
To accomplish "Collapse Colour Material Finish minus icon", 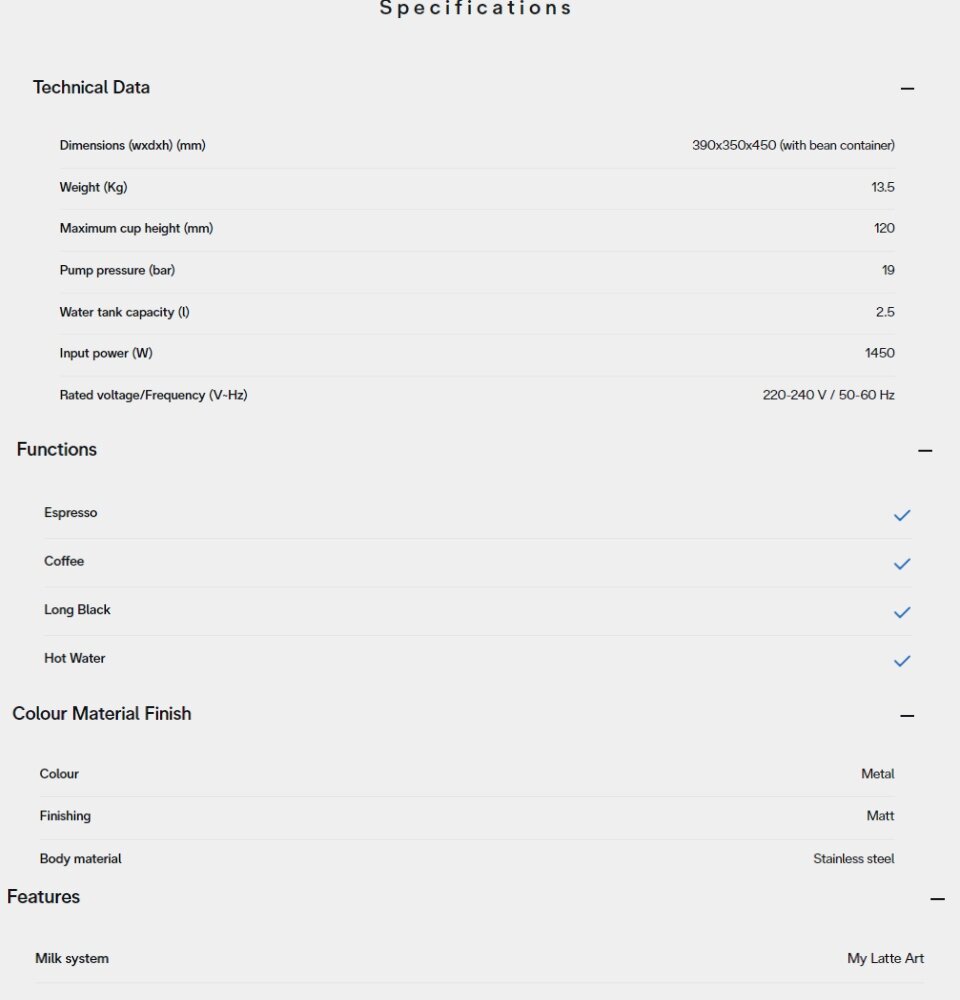I will pyautogui.click(x=907, y=716).
